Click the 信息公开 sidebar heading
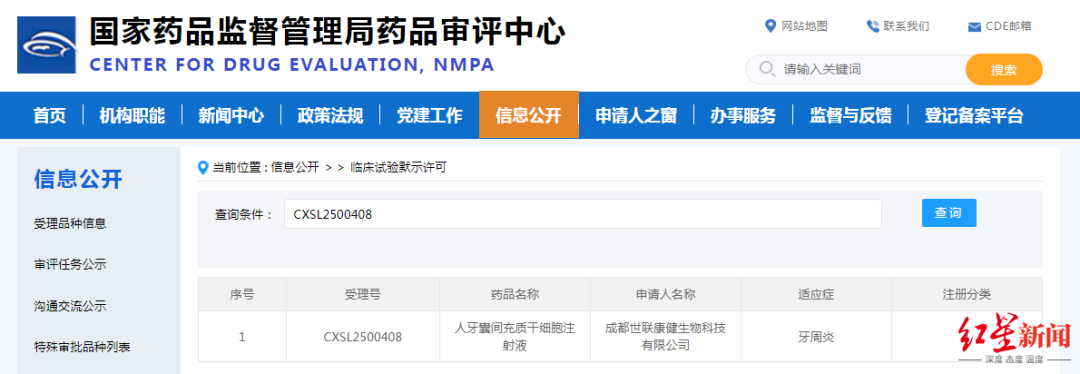The width and height of the screenshot is (1080, 374). click(78, 180)
